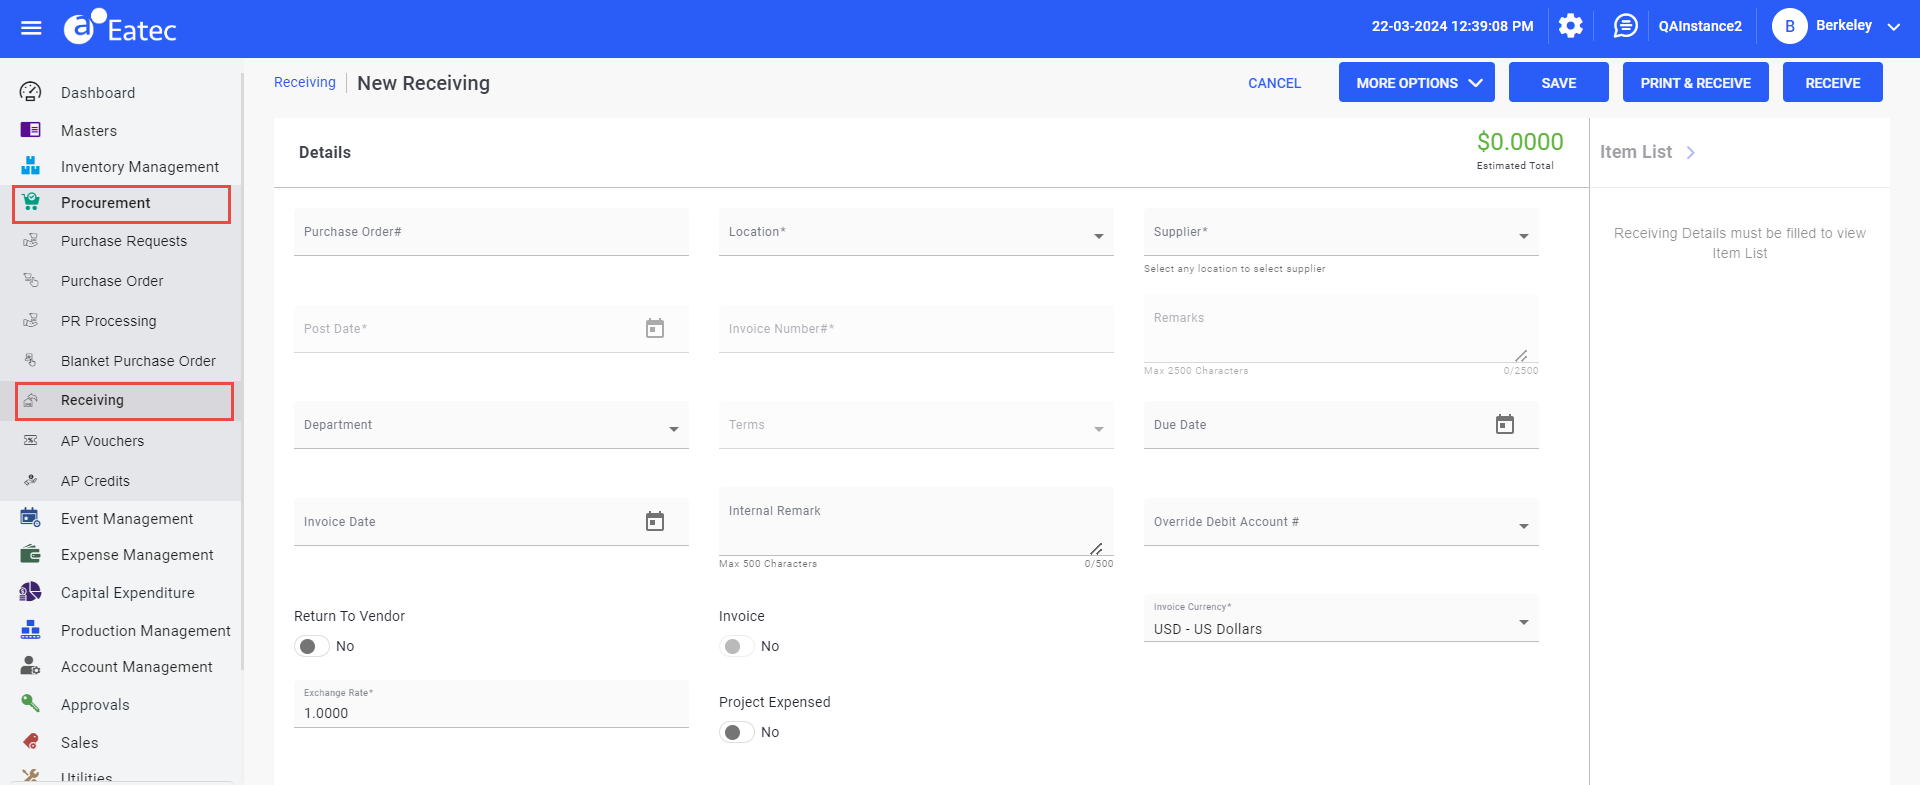Click the chat messages icon in header
The image size is (1920, 785).
(1625, 26)
